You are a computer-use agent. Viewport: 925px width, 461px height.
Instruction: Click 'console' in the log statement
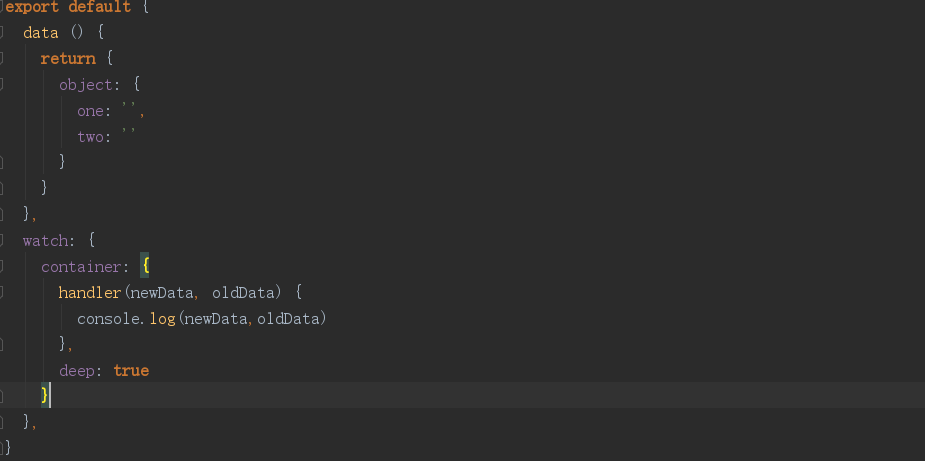tap(108, 319)
